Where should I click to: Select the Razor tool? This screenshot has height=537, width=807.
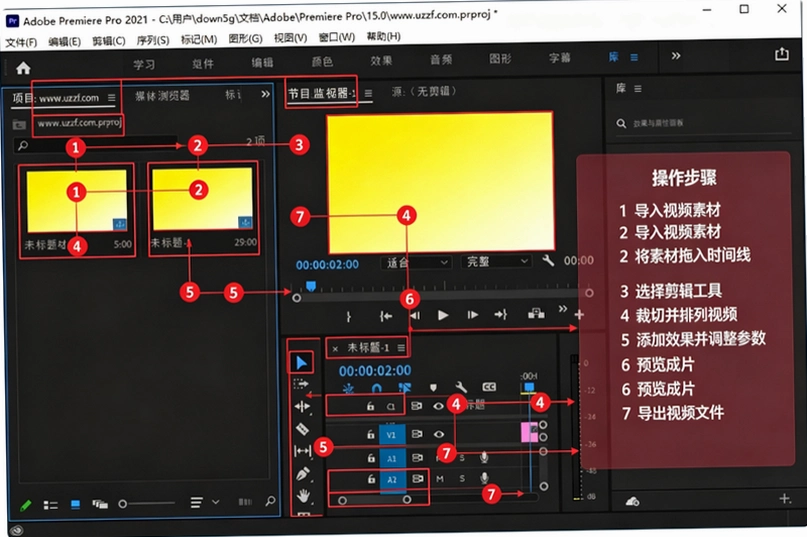tap(303, 428)
